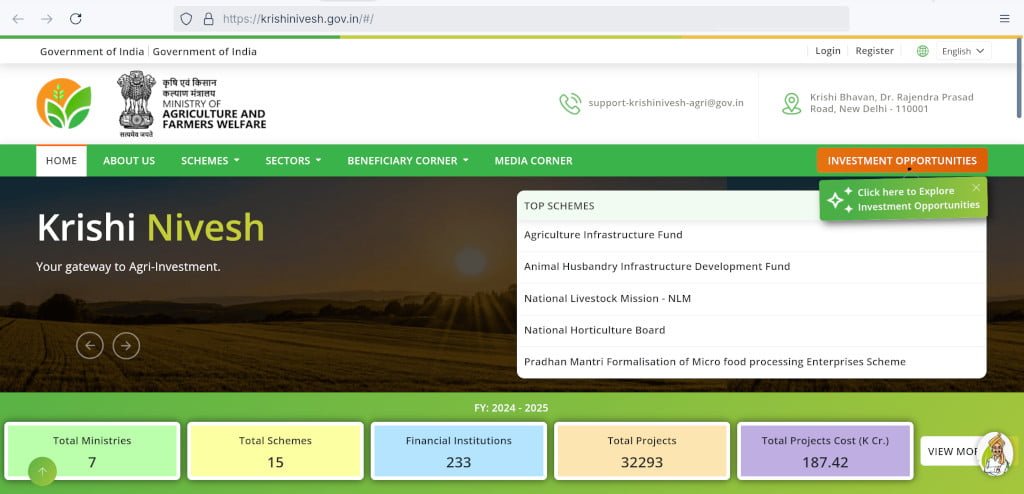
Task: Click the map pin location icon
Action: coord(792,103)
